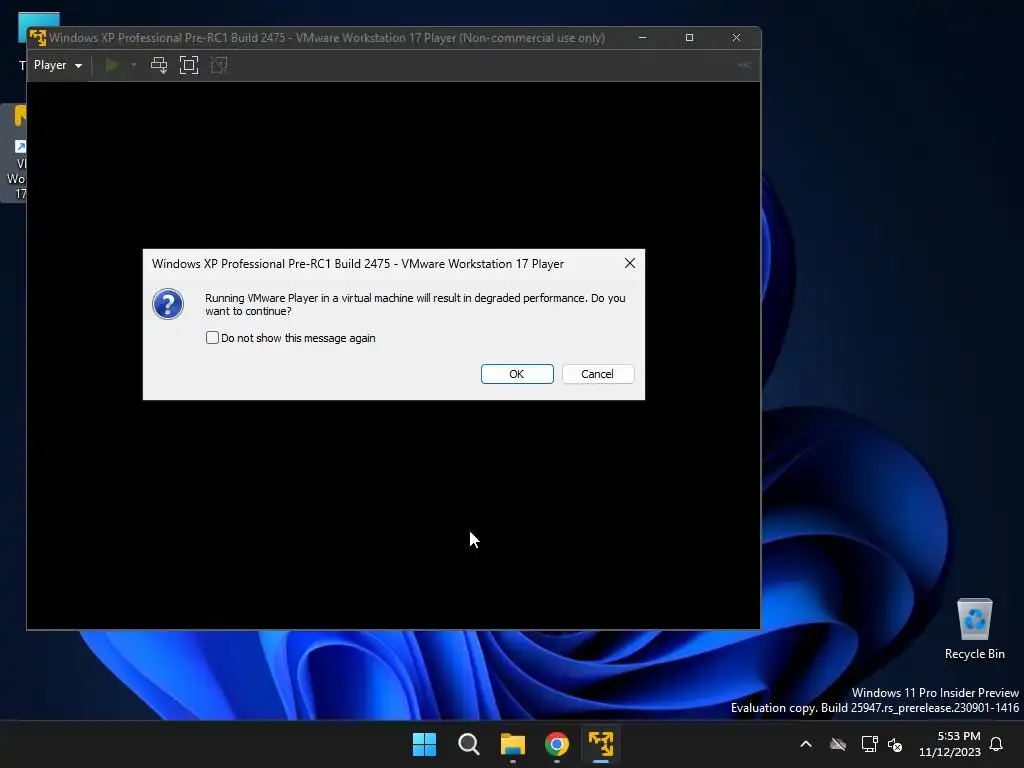This screenshot has width=1024, height=768.
Task: Click the collapse toolbar arrows icon
Action: coord(744,65)
